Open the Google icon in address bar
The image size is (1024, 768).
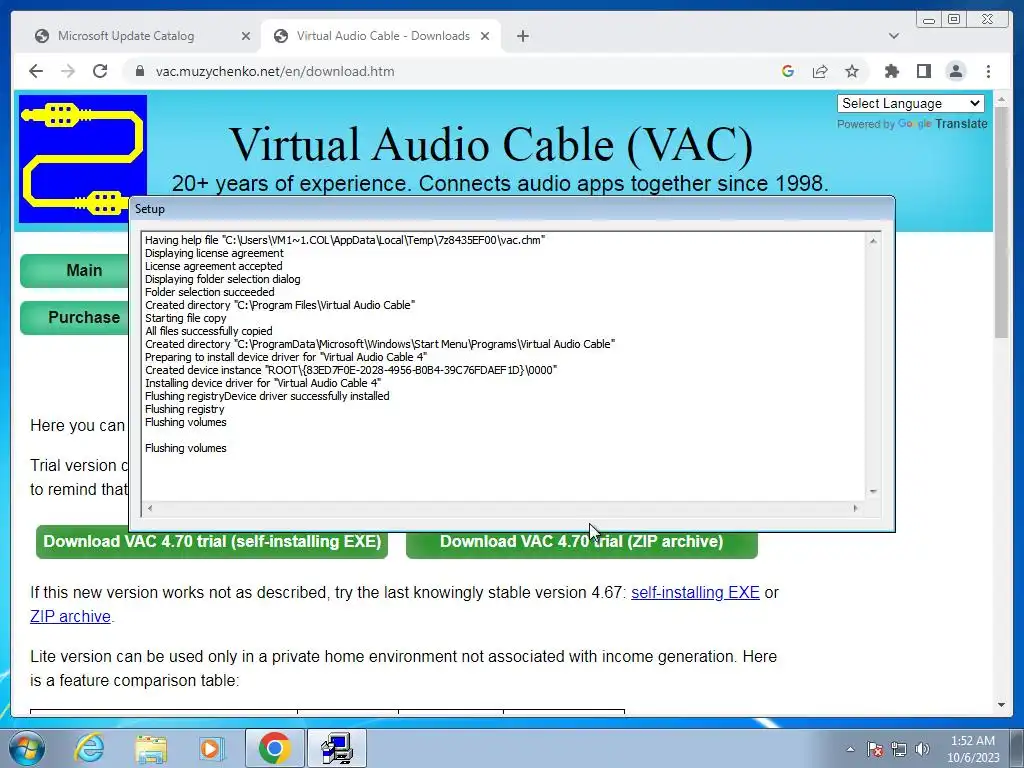(x=788, y=71)
